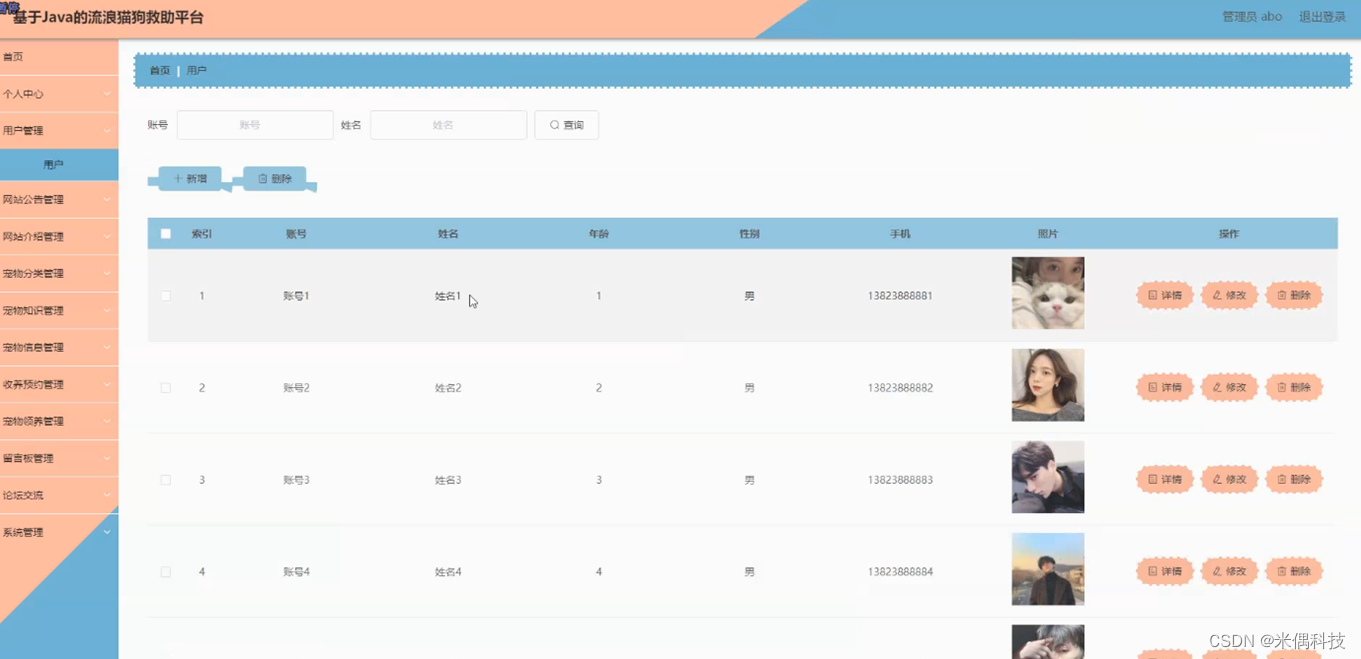Expand the 宠物分类管理 sidebar menu
Screen dimensions: 1361x659
59,274
